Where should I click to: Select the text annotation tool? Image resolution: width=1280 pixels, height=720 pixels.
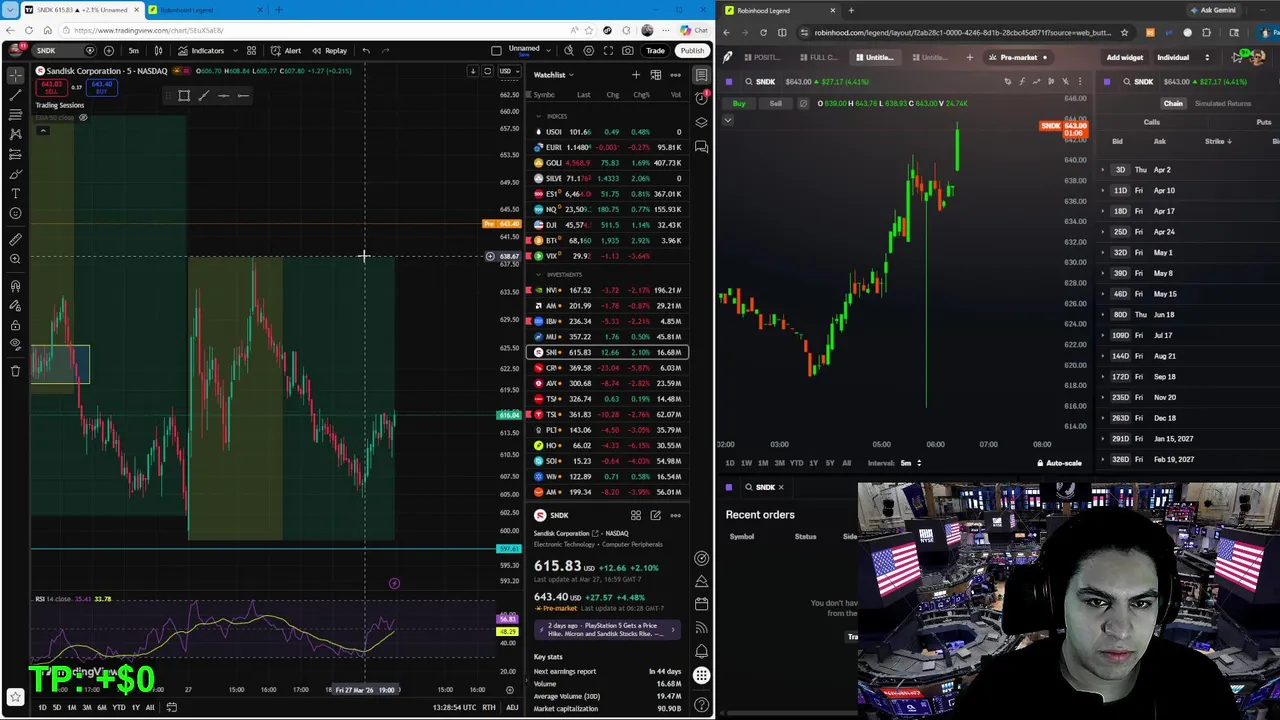pyautogui.click(x=15, y=193)
